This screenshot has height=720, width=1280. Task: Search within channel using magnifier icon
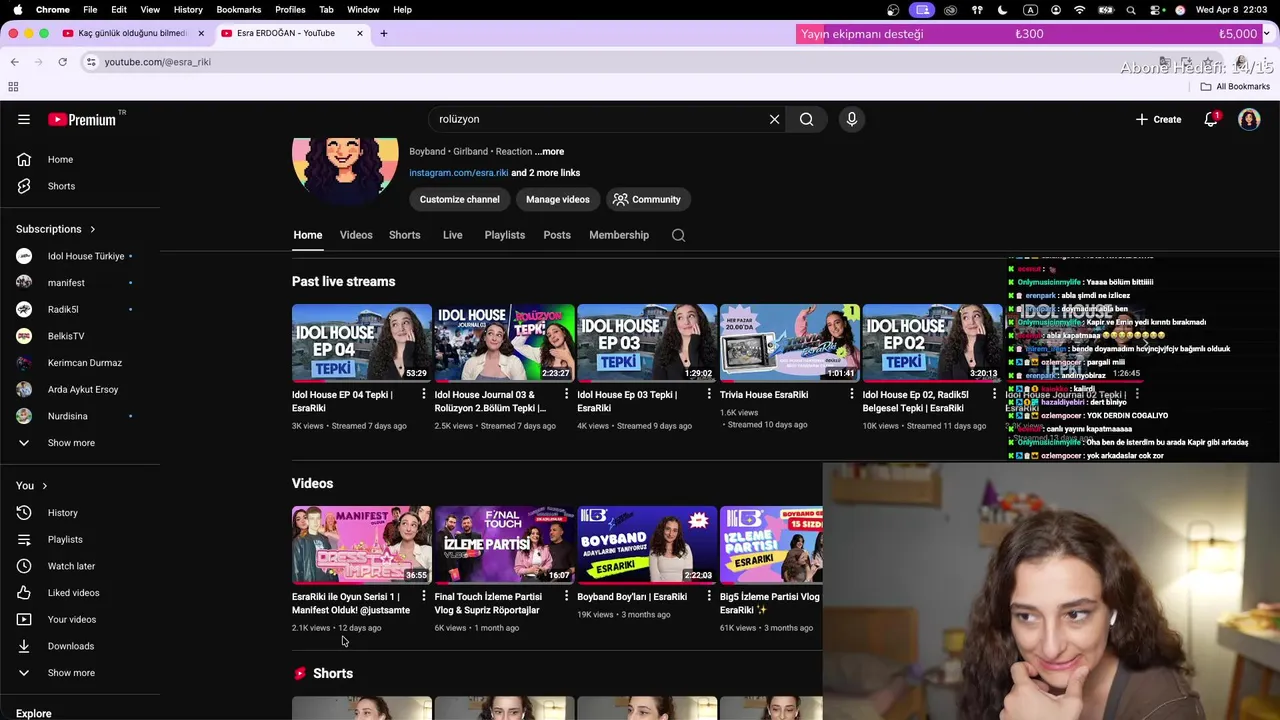(x=678, y=235)
